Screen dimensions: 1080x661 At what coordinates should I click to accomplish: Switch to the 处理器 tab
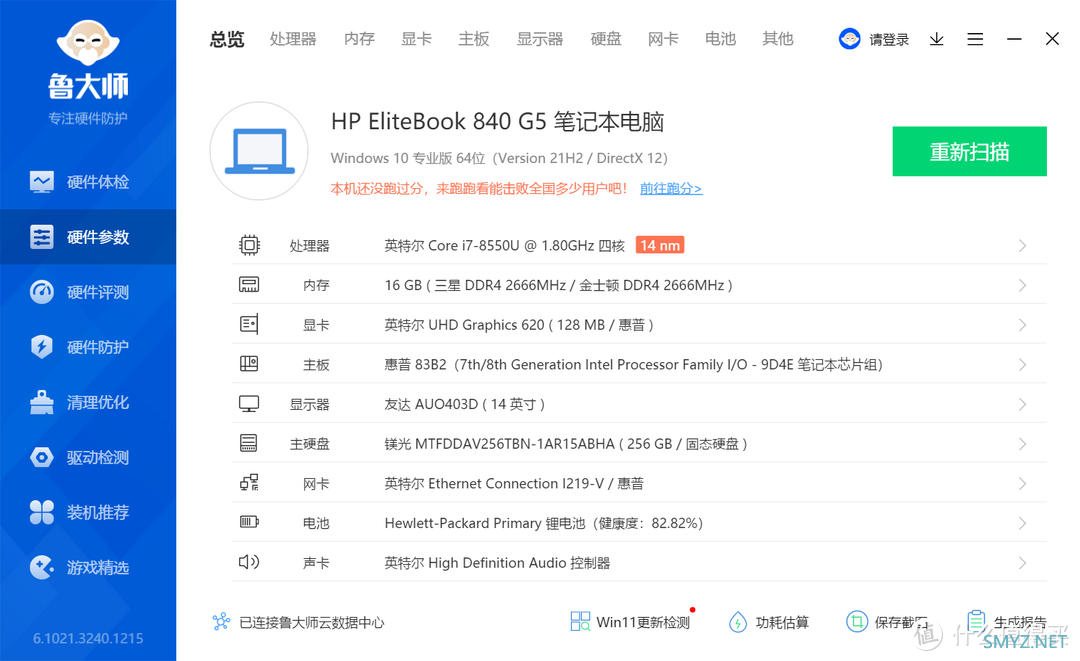click(x=293, y=39)
